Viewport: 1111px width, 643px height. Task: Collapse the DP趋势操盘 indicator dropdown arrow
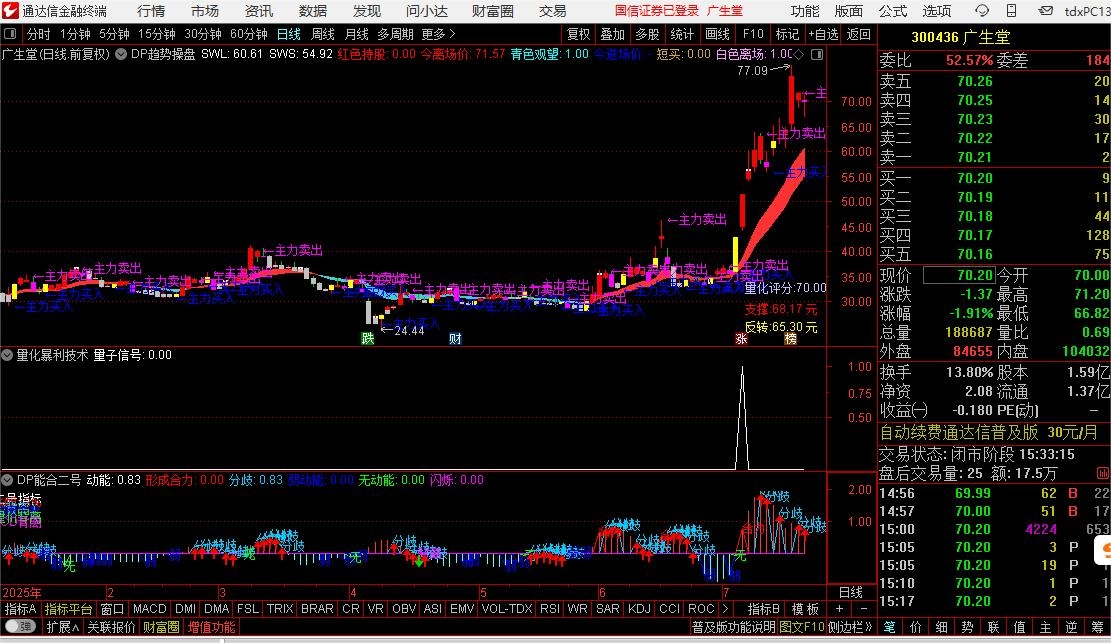(x=121, y=54)
